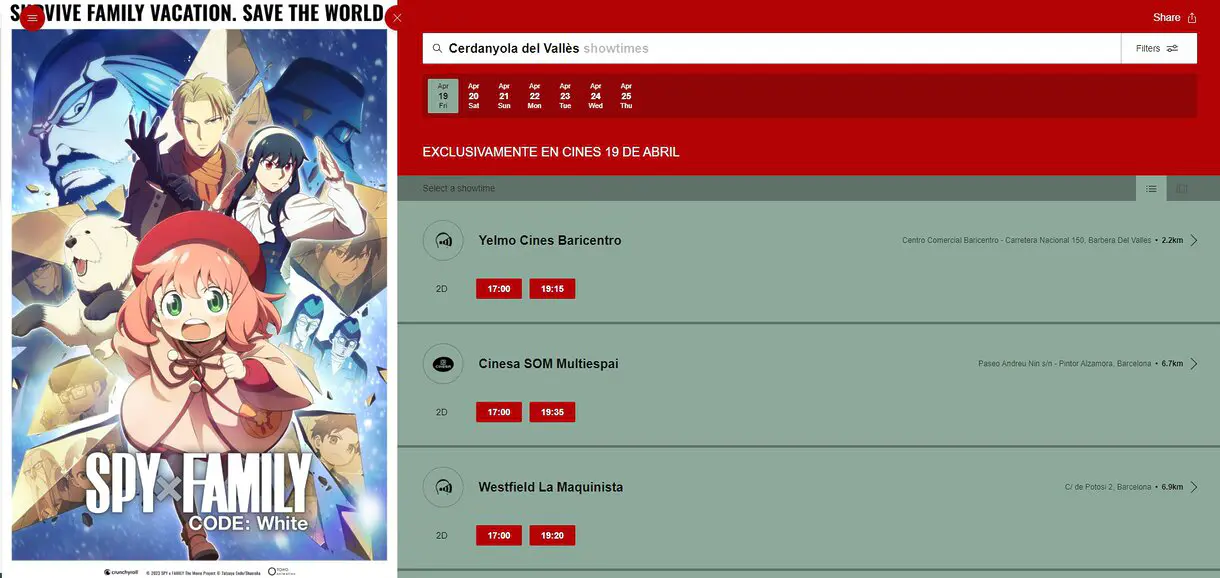The image size is (1220, 578).
Task: Click the Crunchyroll logo below the poster
Action: [x=121, y=572]
